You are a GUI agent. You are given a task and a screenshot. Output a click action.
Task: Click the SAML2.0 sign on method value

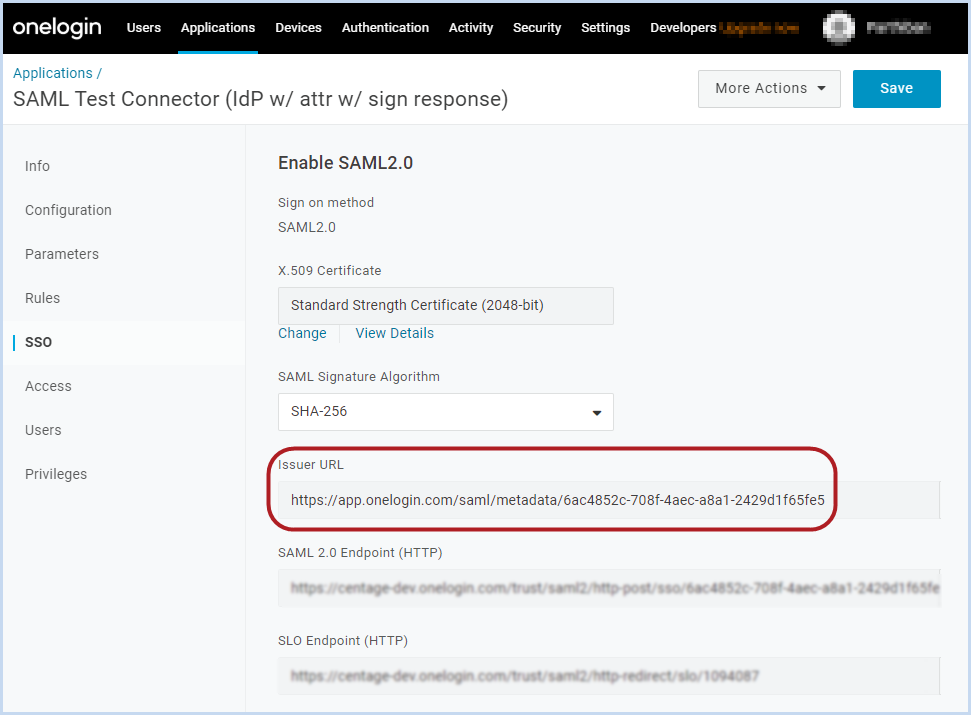coord(307,227)
